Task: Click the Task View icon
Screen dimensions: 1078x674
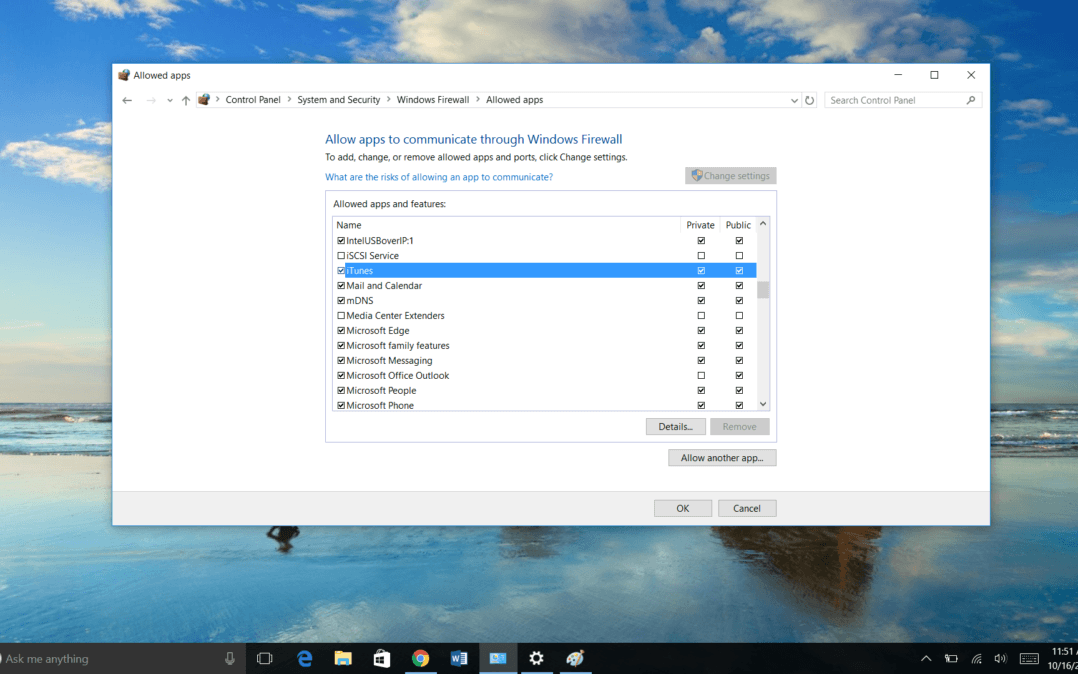Action: [265, 658]
